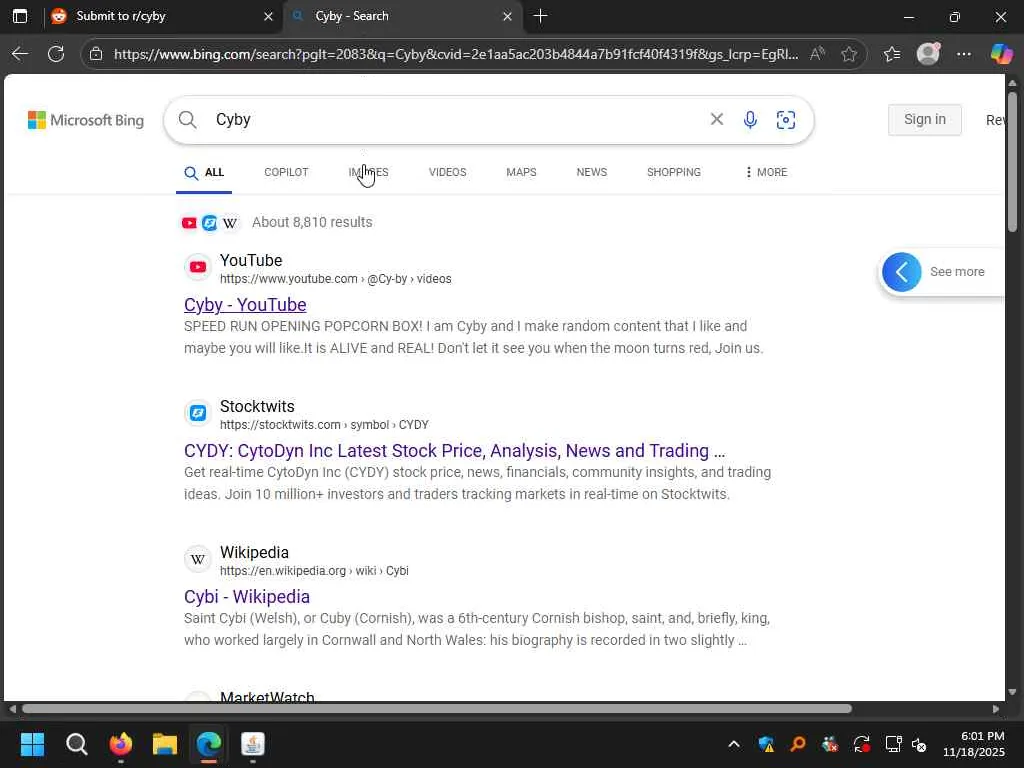Click inside the Bing search input

point(457,120)
